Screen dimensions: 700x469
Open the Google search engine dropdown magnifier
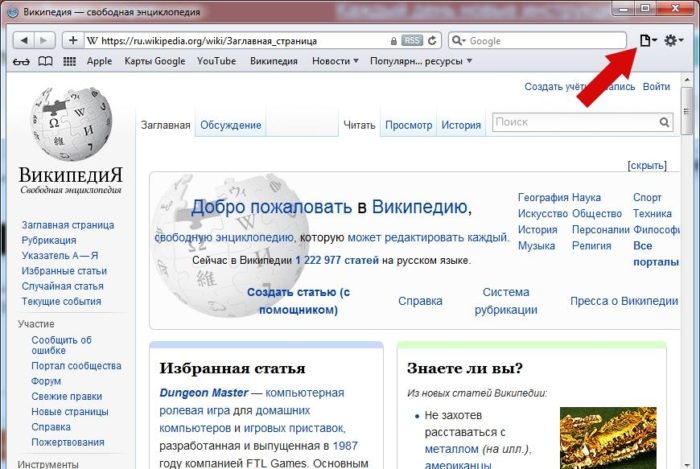point(458,41)
